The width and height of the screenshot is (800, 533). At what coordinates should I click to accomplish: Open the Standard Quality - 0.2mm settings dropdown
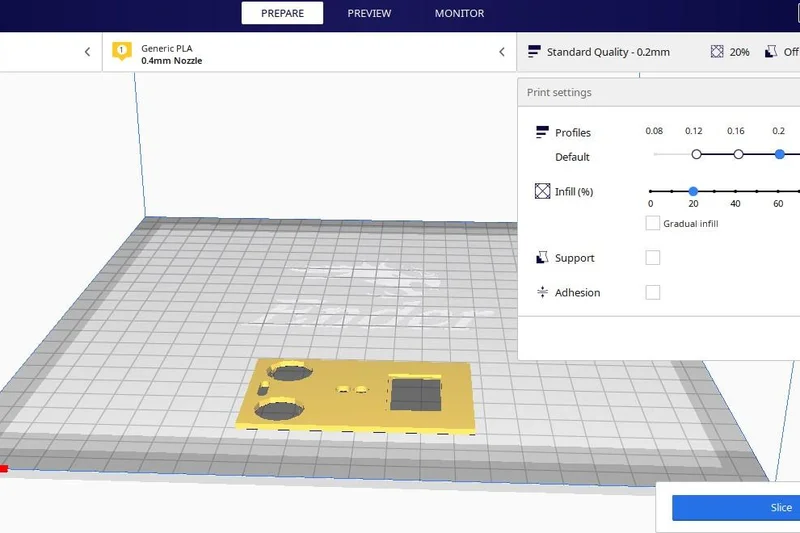click(x=608, y=52)
